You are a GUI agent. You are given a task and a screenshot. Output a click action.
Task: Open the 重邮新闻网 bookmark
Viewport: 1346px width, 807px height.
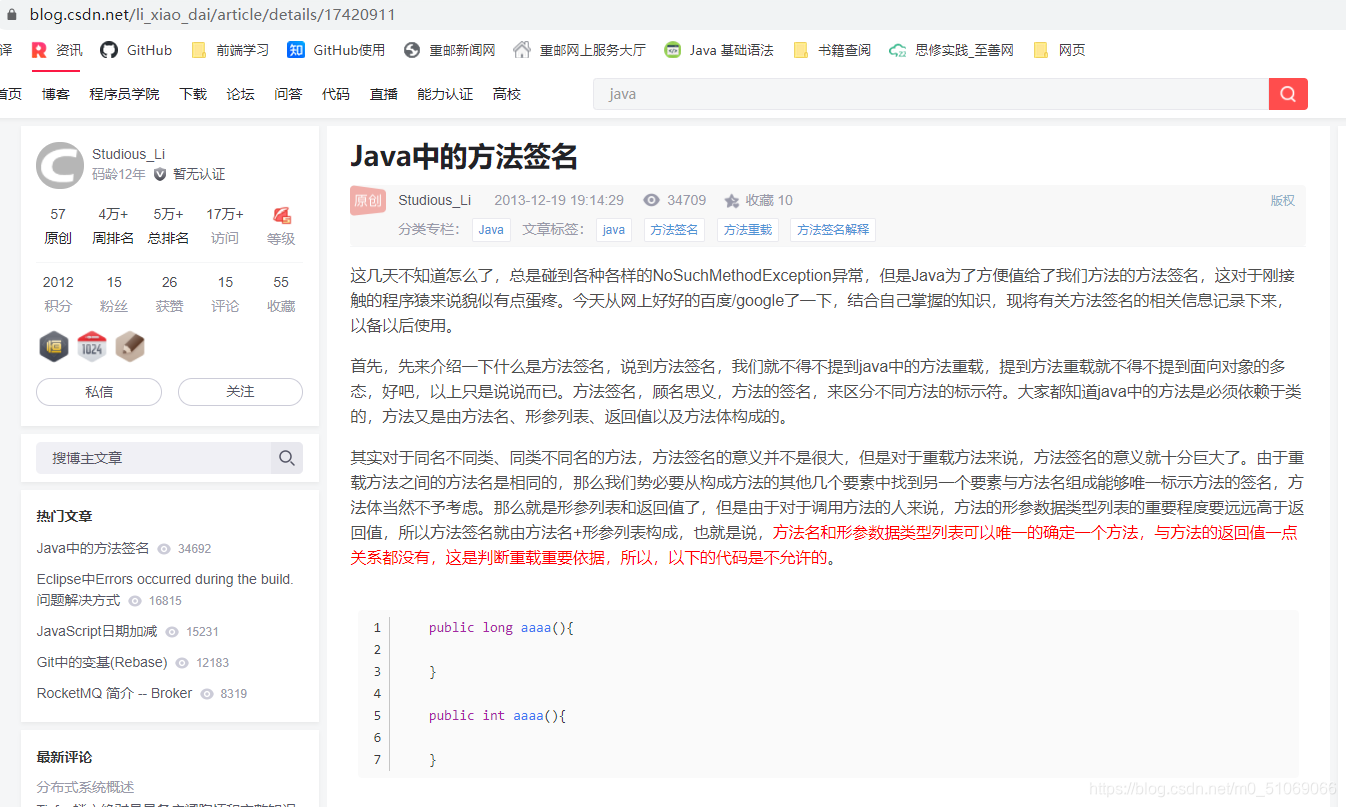pyautogui.click(x=450, y=50)
